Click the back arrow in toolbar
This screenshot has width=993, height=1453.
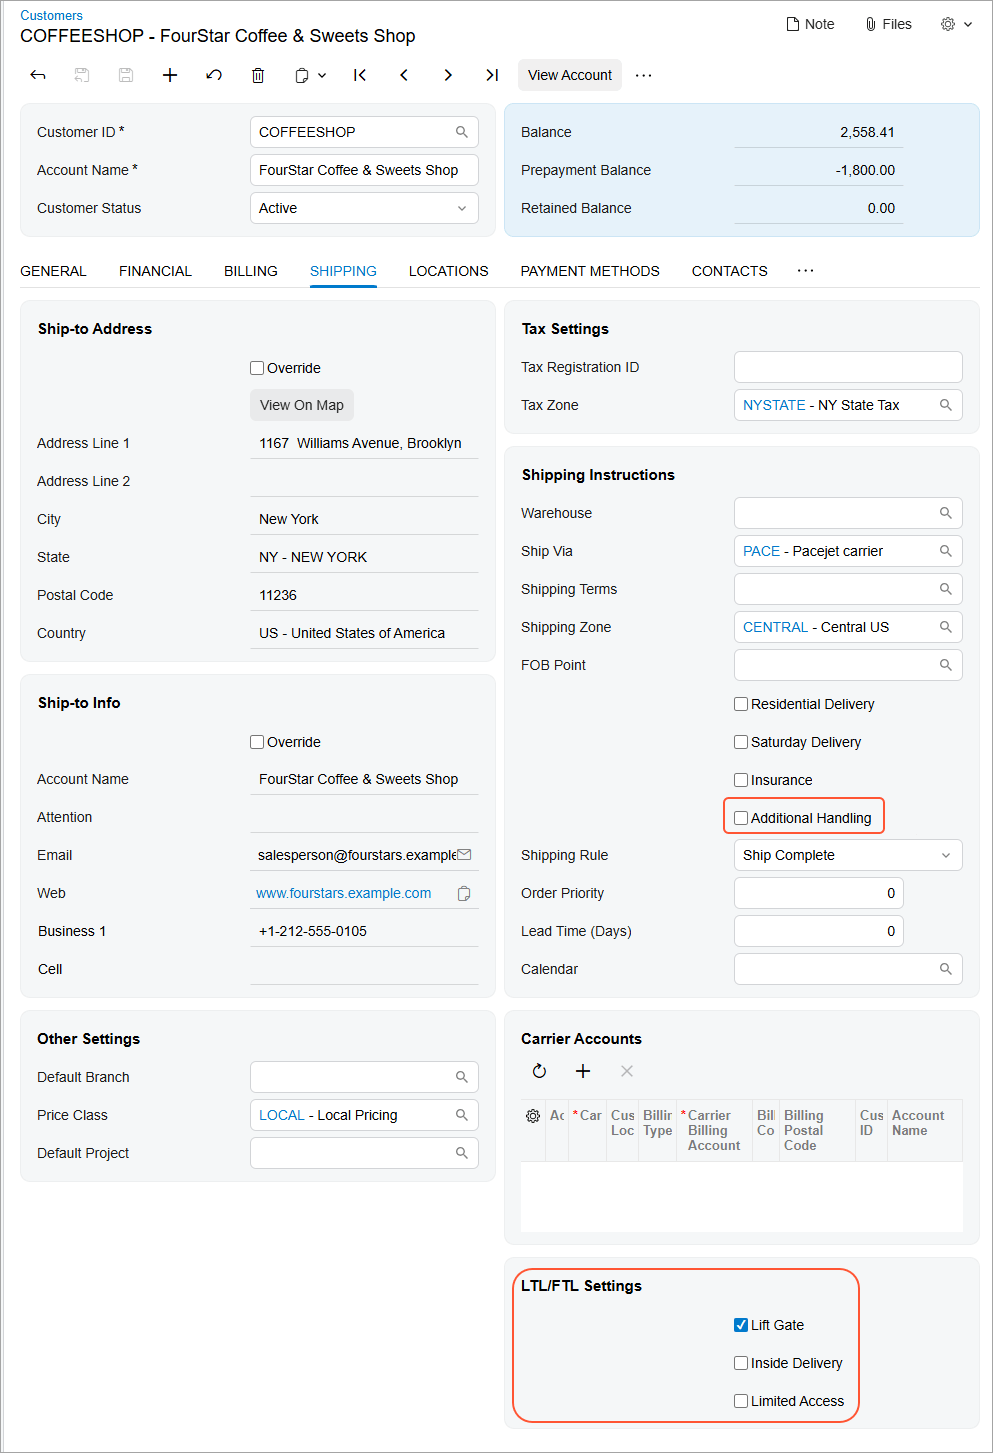(x=38, y=75)
